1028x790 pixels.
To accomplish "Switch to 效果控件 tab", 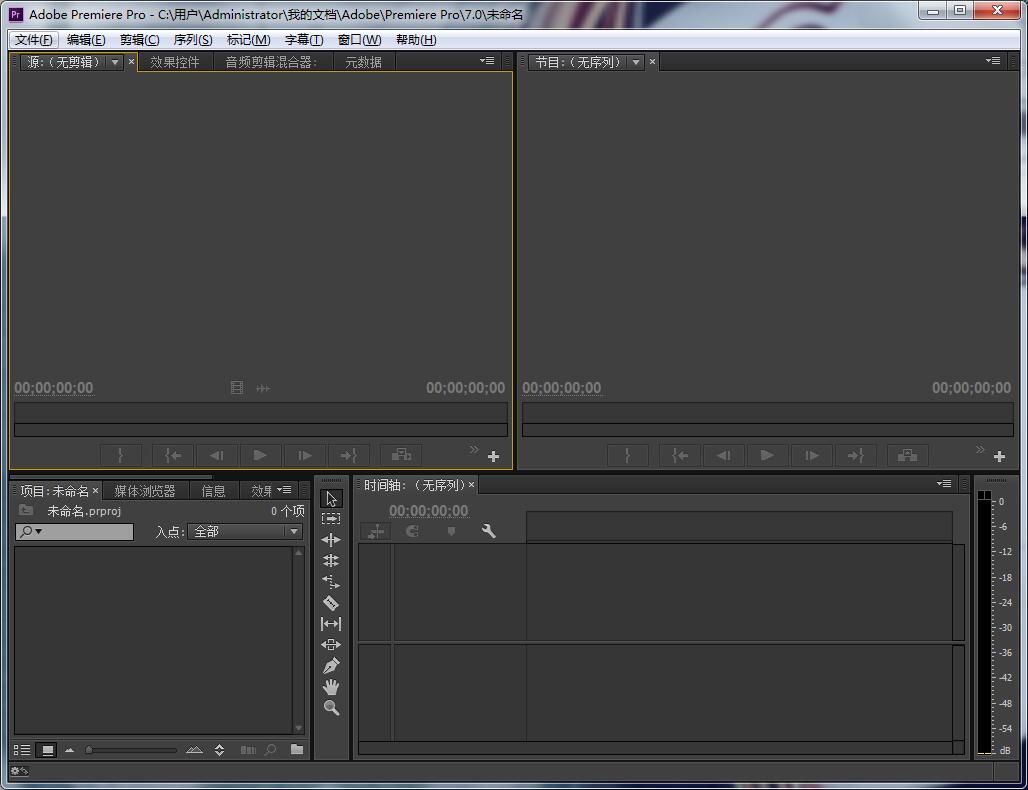I will coord(175,62).
